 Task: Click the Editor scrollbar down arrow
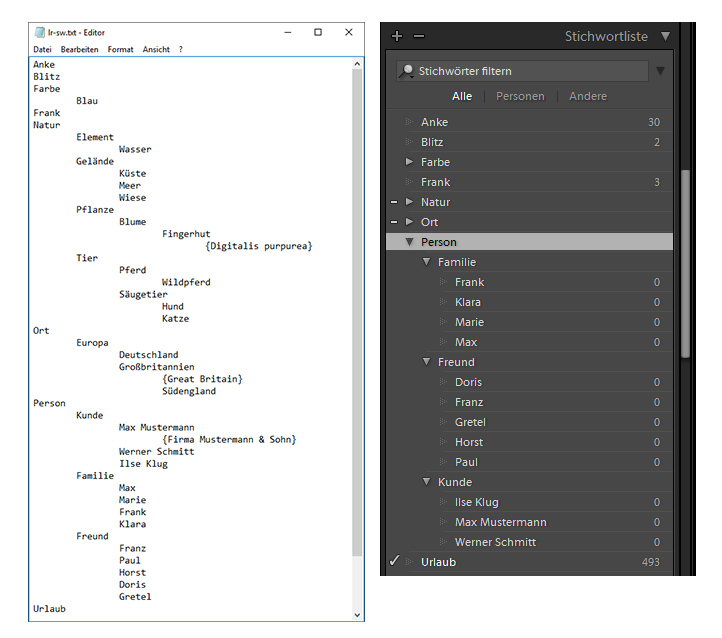point(357,615)
